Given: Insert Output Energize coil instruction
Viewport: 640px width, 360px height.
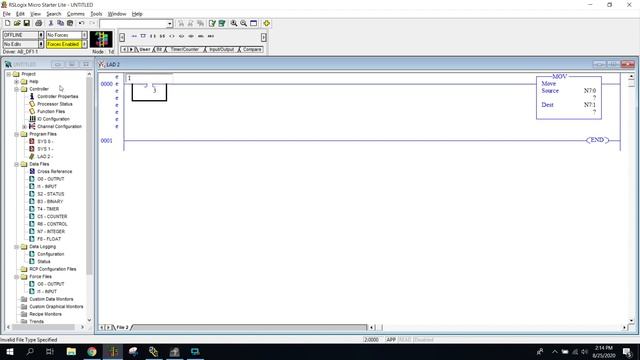Looking at the screenshot, I should pyautogui.click(x=172, y=36).
